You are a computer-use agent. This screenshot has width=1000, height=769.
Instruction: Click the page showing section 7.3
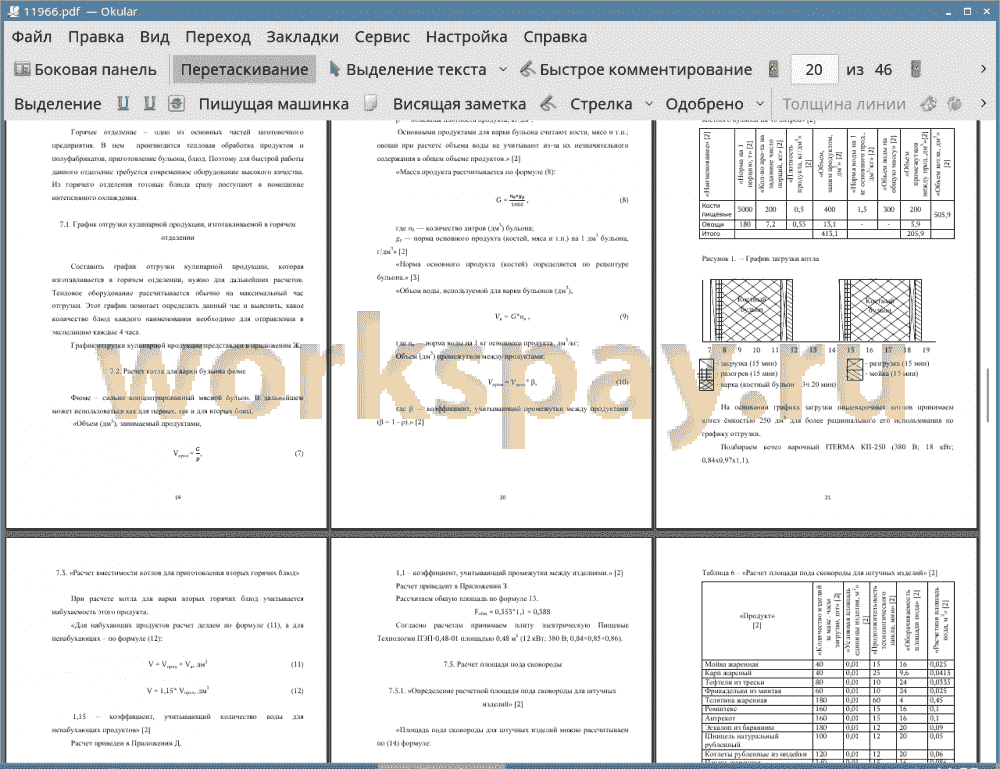pyautogui.click(x=166, y=650)
